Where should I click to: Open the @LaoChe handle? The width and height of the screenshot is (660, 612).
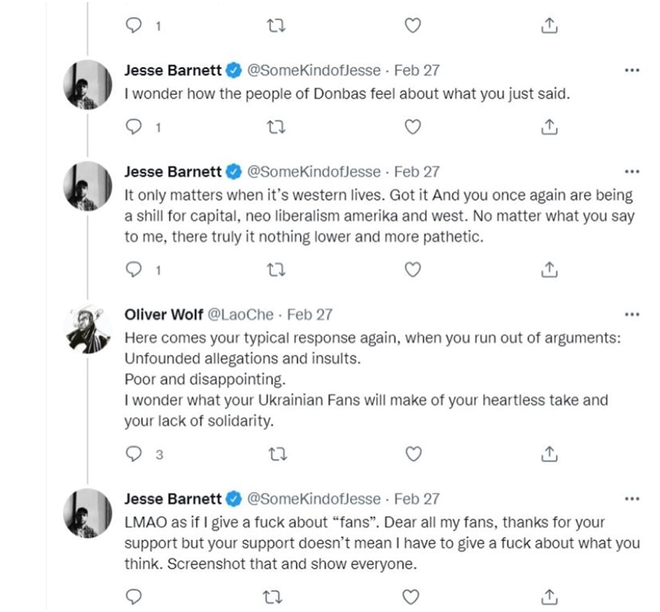[243, 313]
